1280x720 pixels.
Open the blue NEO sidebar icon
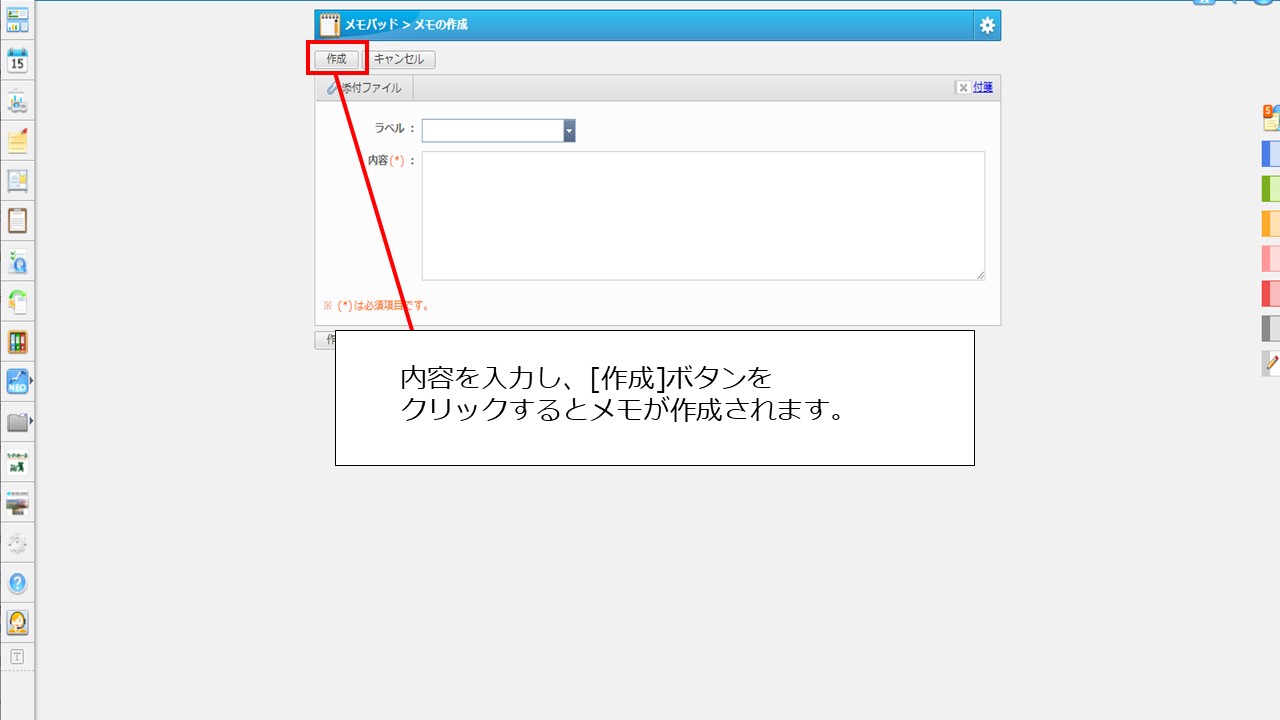click(17, 381)
